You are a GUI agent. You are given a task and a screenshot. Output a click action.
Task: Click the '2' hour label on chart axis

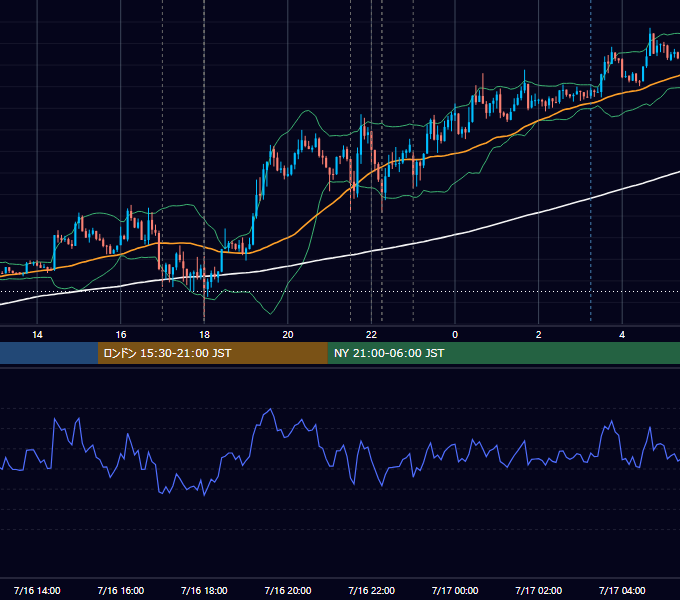[539, 335]
